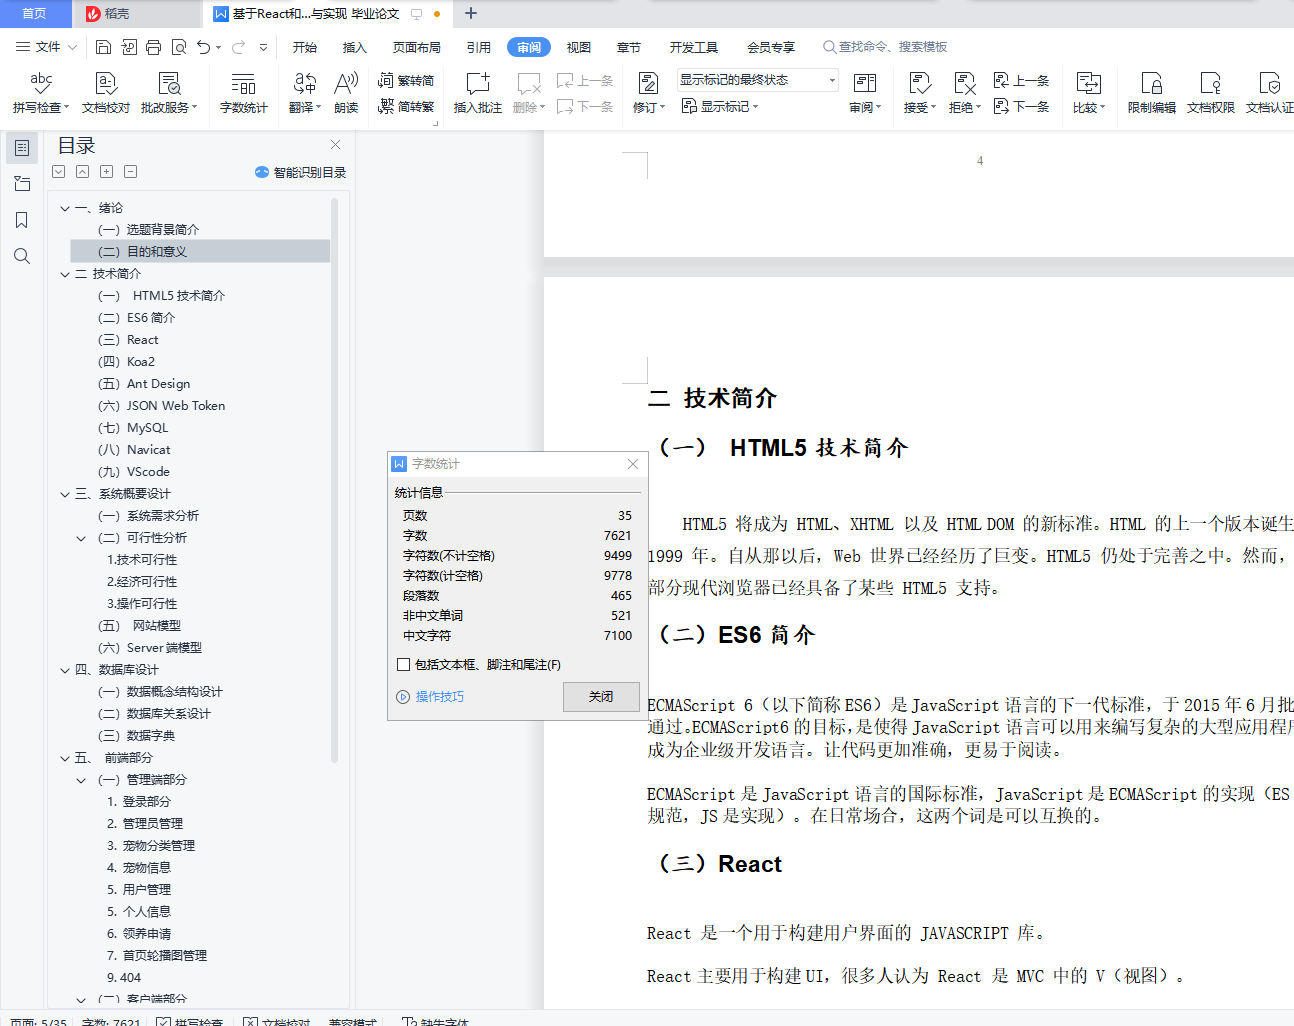This screenshot has width=1294, height=1026.
Task: Open the 字数统计 word count tool
Action: [x=244, y=93]
